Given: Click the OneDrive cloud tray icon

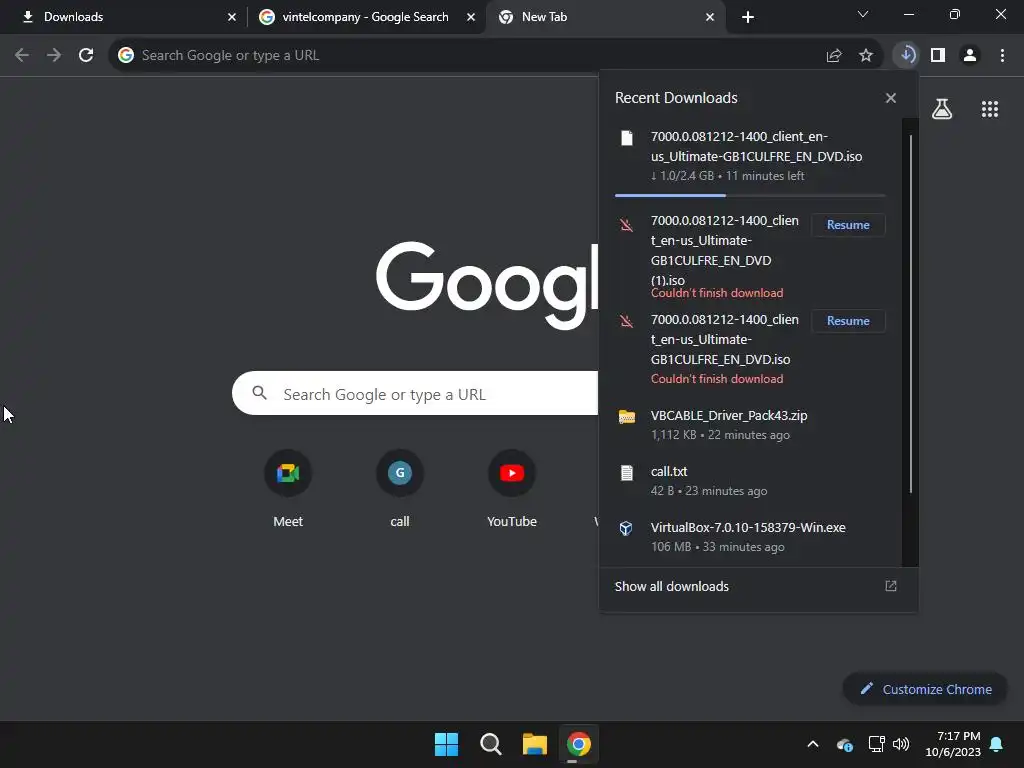Looking at the screenshot, I should click(x=844, y=744).
